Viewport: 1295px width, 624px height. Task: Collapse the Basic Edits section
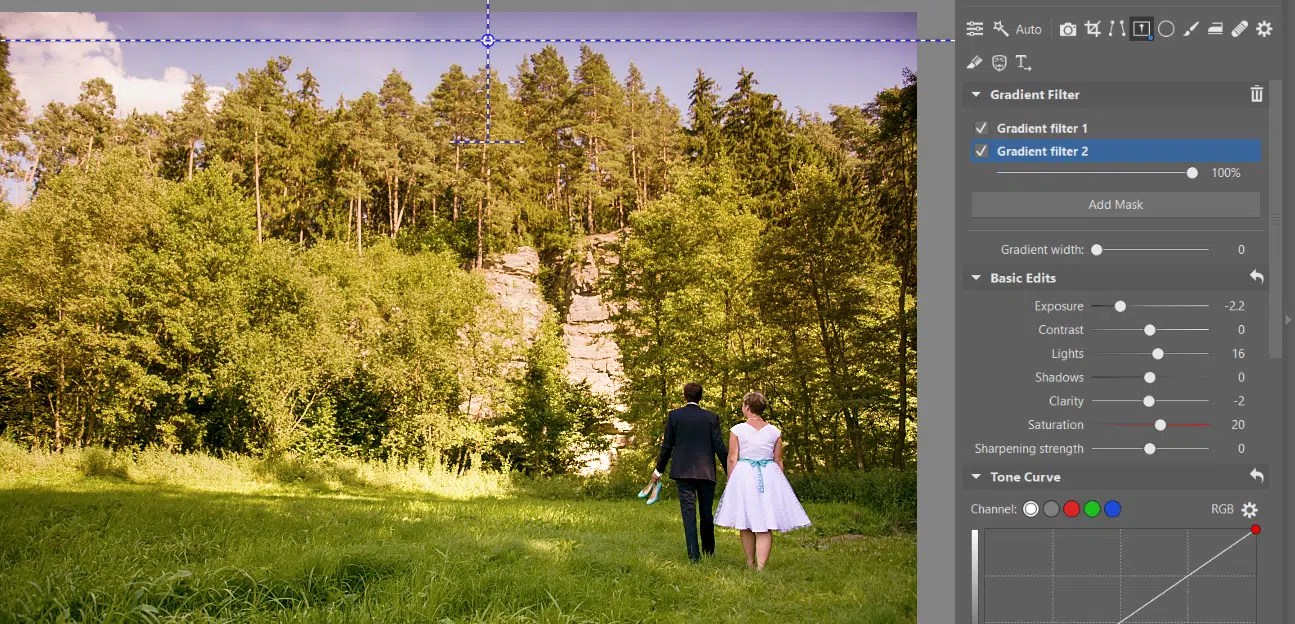[x=977, y=277]
